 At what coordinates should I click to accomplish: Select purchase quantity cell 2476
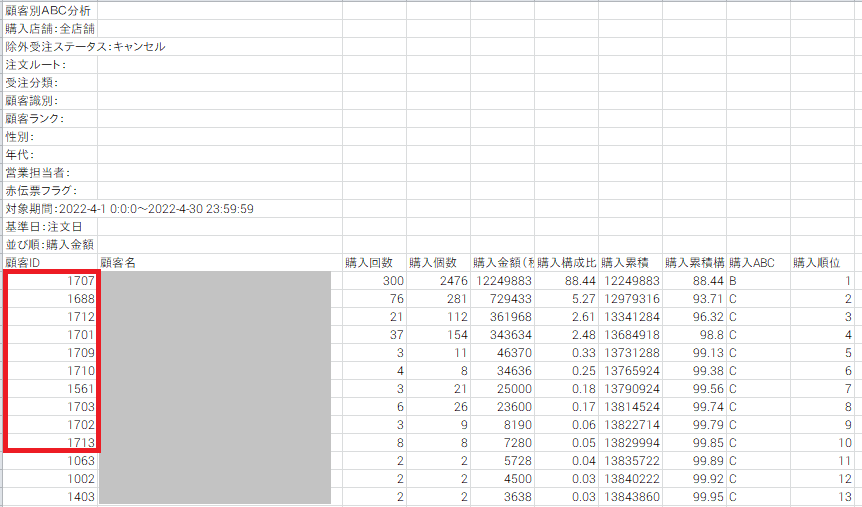[x=438, y=281]
